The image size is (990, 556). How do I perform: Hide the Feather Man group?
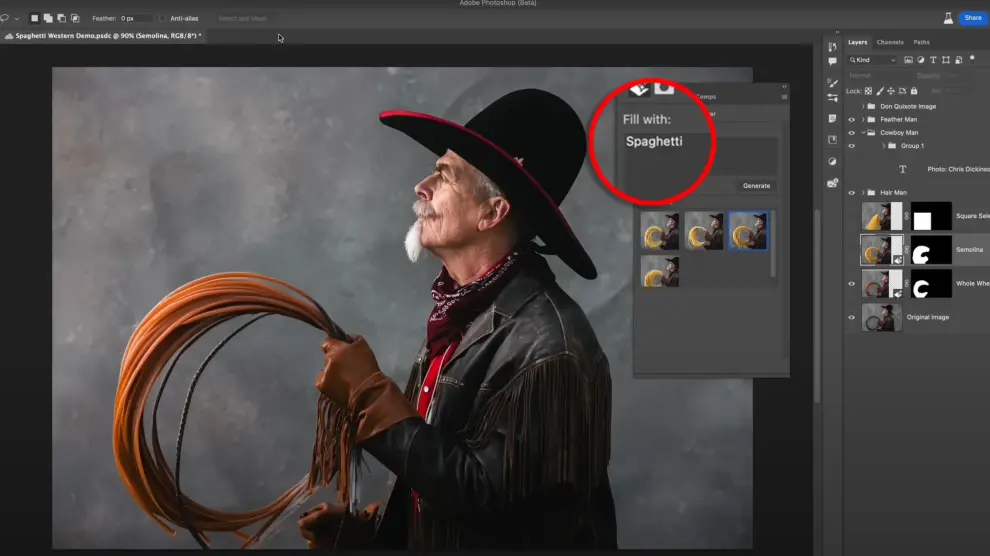coord(852,119)
